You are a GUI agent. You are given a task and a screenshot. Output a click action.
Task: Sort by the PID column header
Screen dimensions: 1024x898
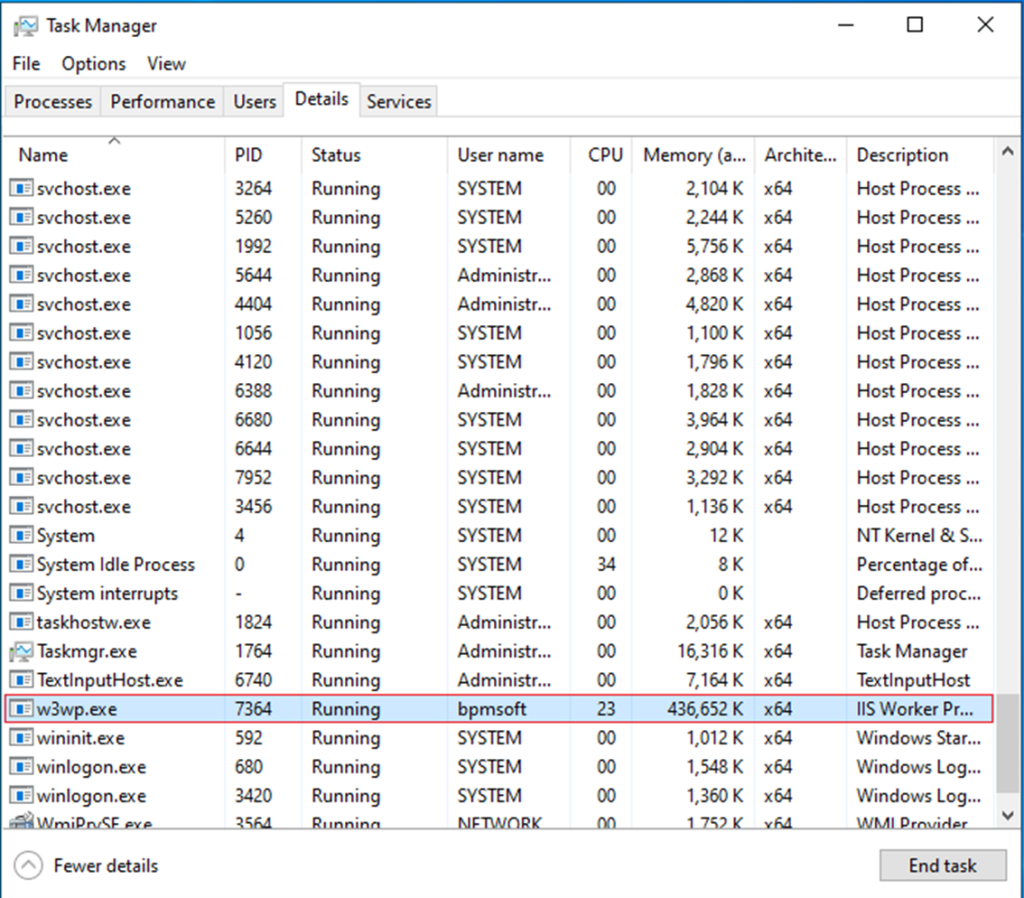[263, 155]
